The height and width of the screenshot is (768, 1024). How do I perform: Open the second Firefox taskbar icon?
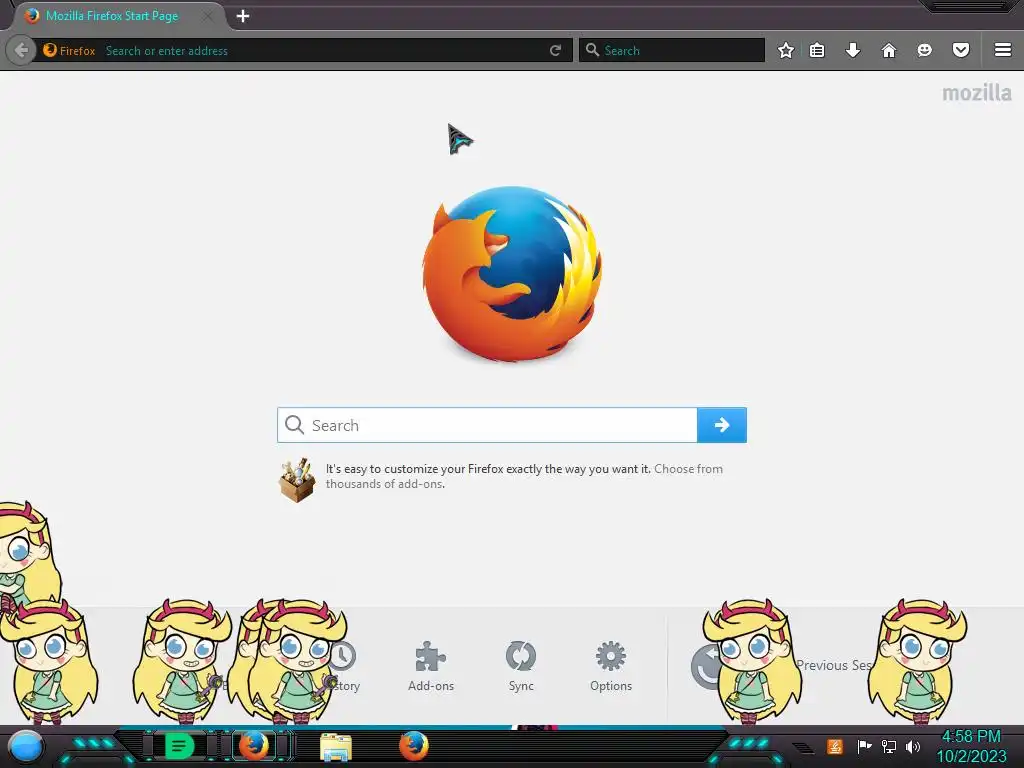[x=413, y=746]
